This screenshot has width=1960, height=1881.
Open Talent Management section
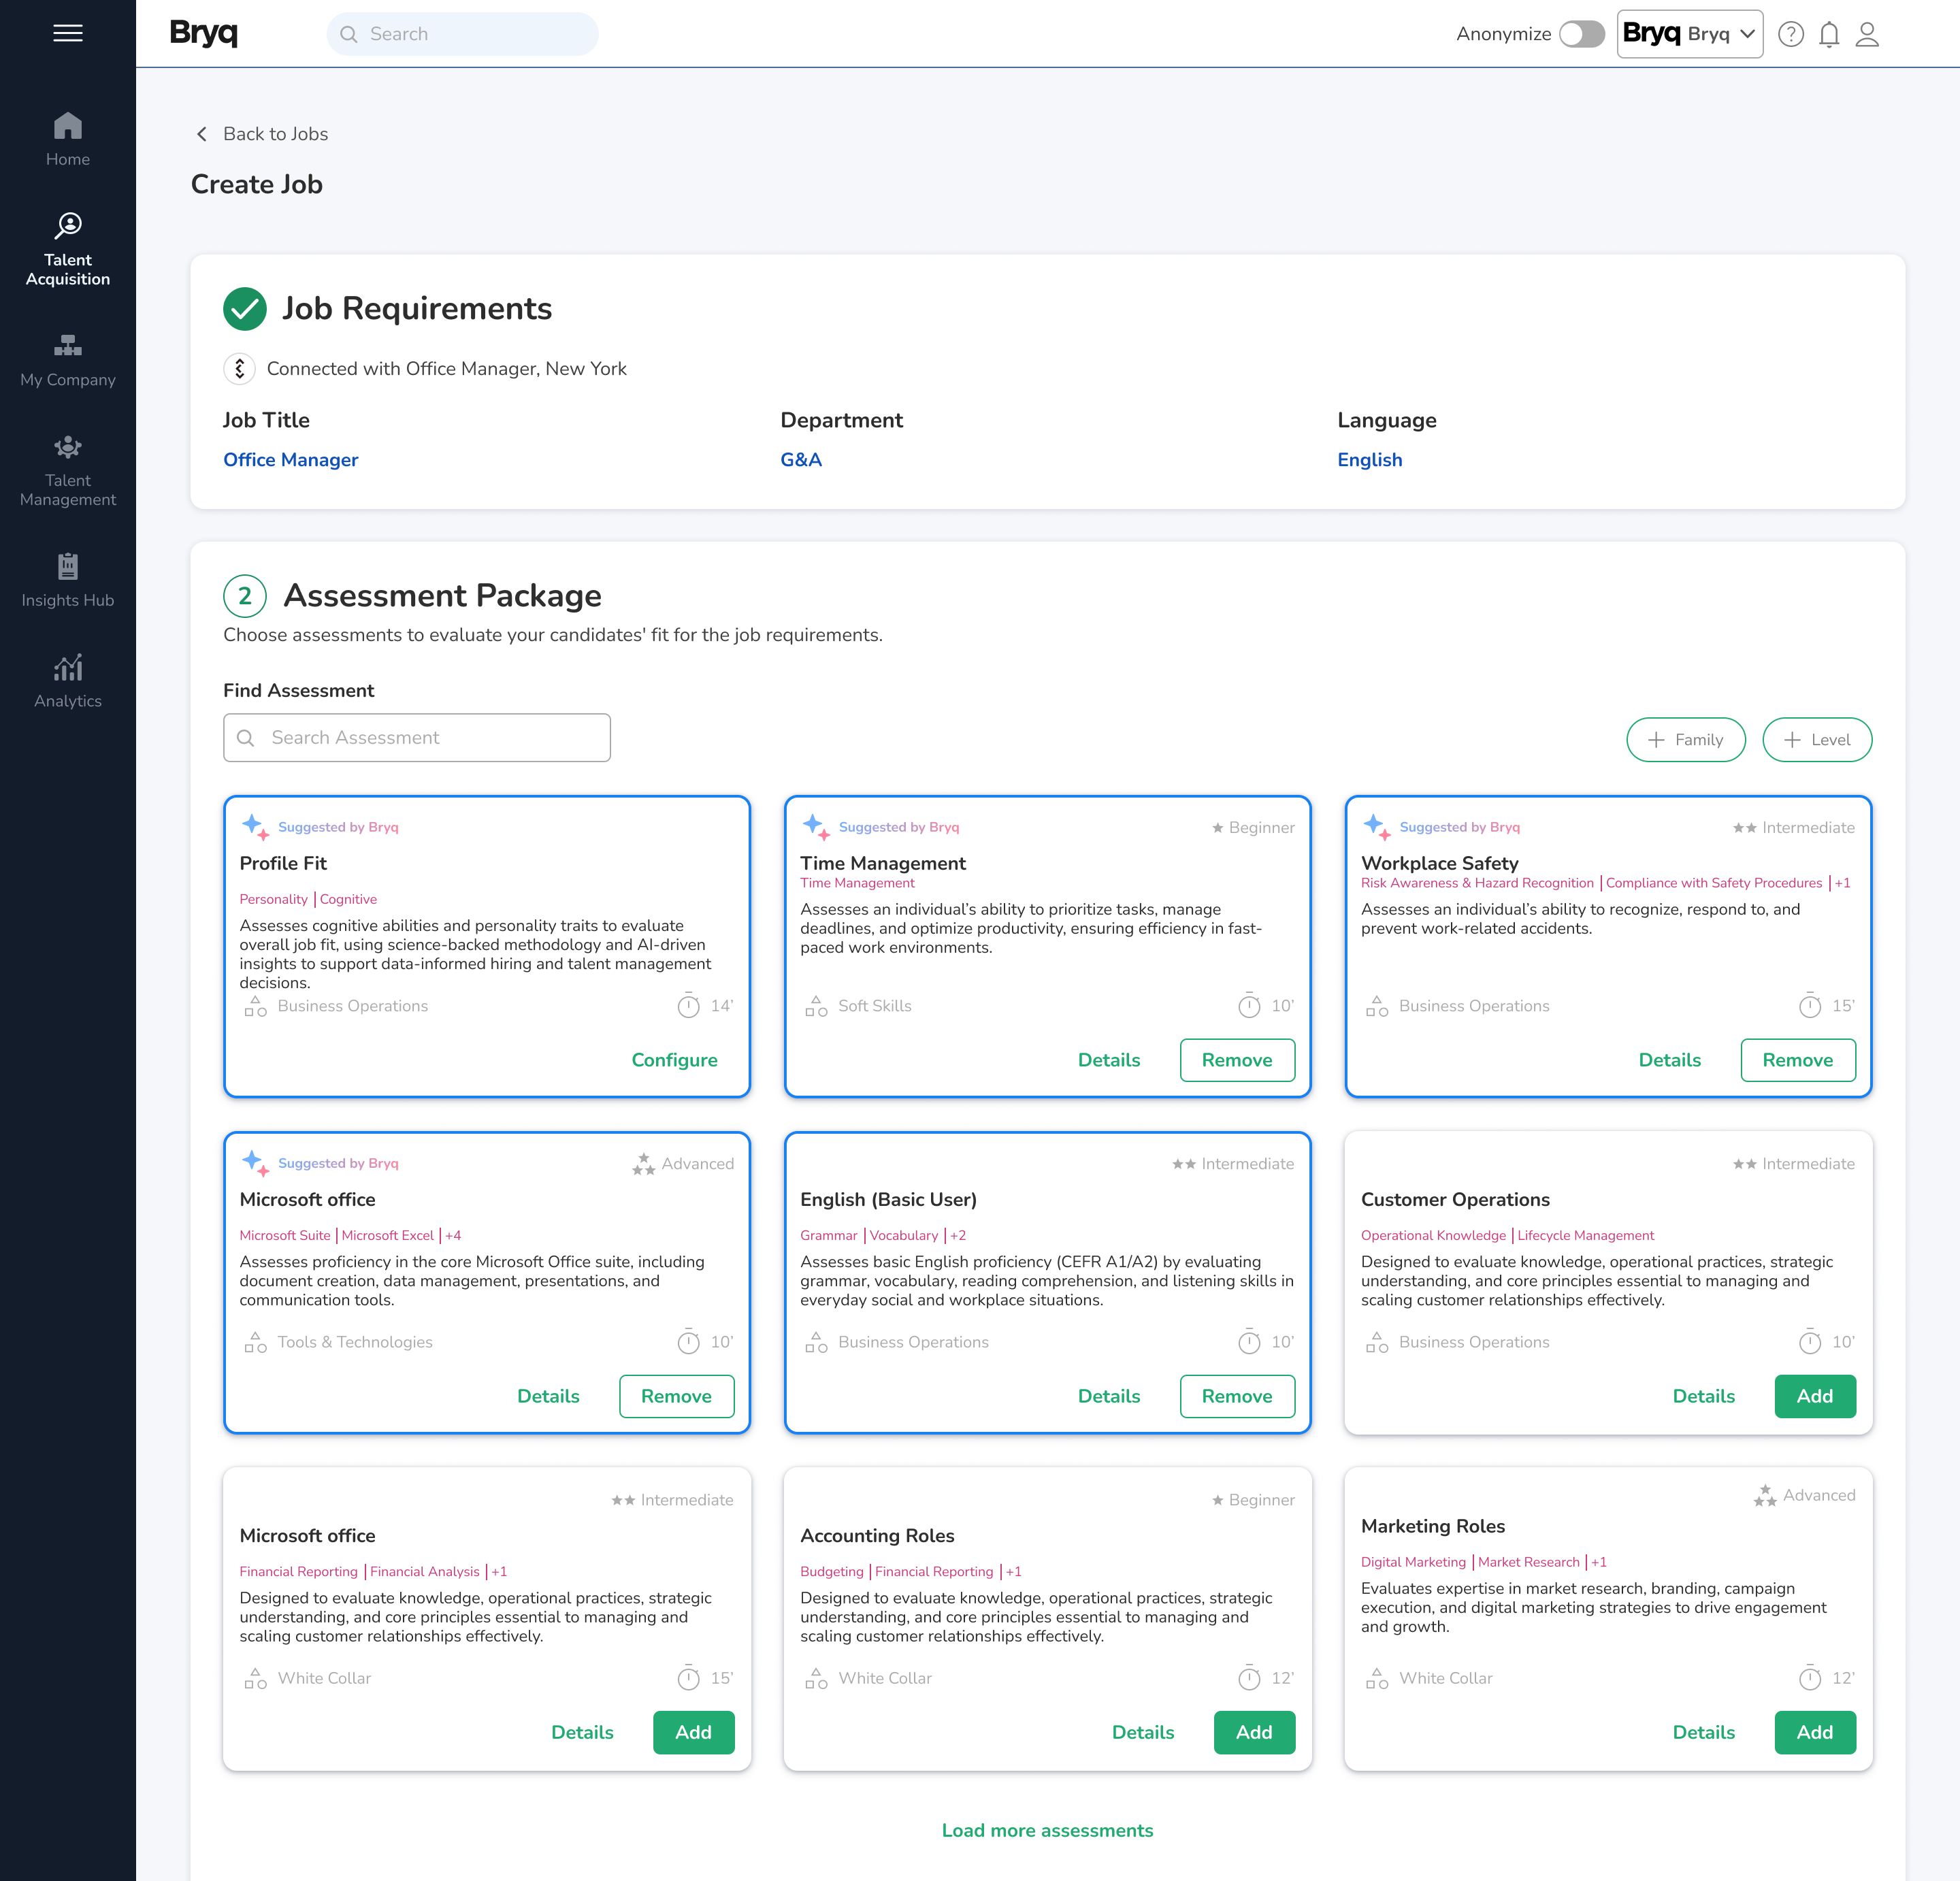pyautogui.click(x=67, y=470)
